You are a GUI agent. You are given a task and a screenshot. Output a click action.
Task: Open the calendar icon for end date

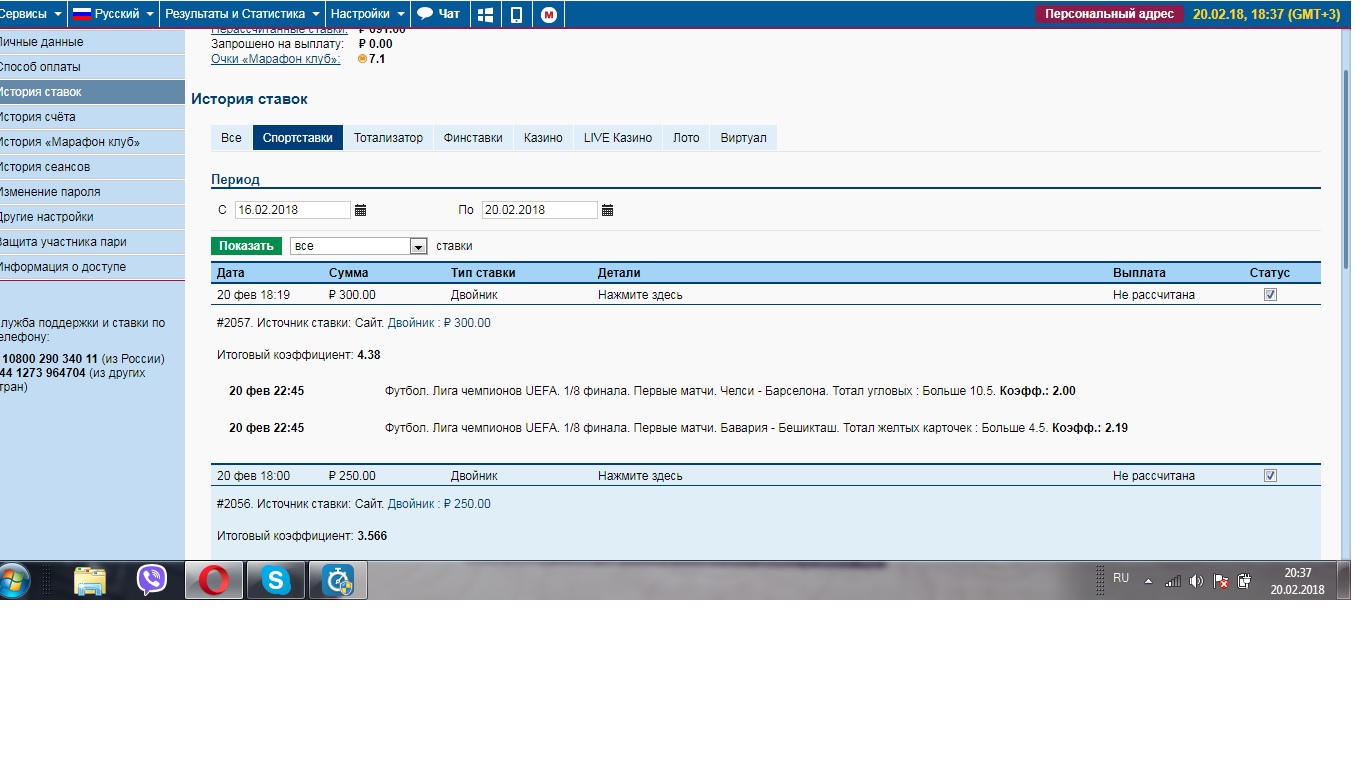(608, 210)
